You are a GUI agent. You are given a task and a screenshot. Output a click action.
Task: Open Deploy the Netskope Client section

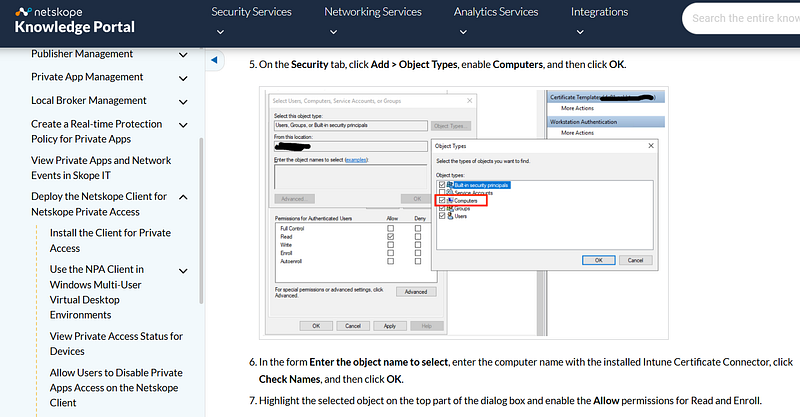(x=98, y=204)
